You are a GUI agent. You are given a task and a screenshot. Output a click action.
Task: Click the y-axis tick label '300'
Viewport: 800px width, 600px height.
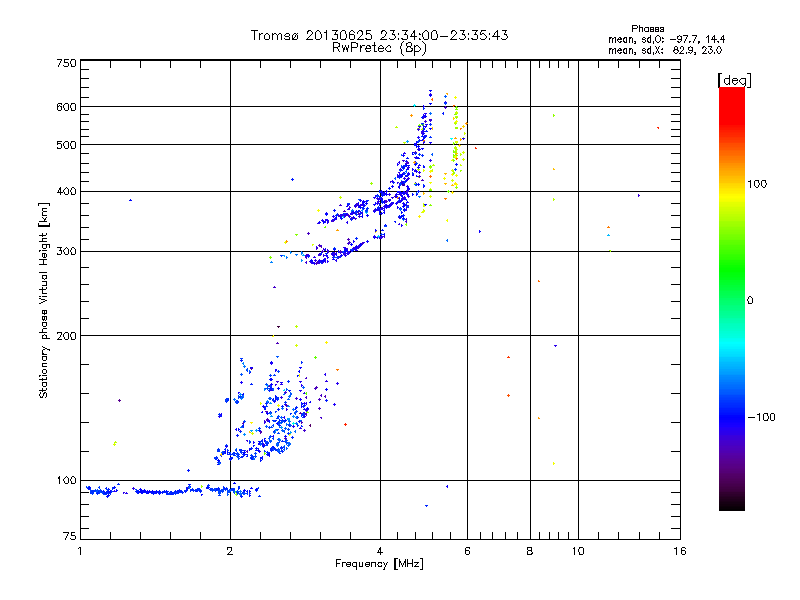(67, 252)
